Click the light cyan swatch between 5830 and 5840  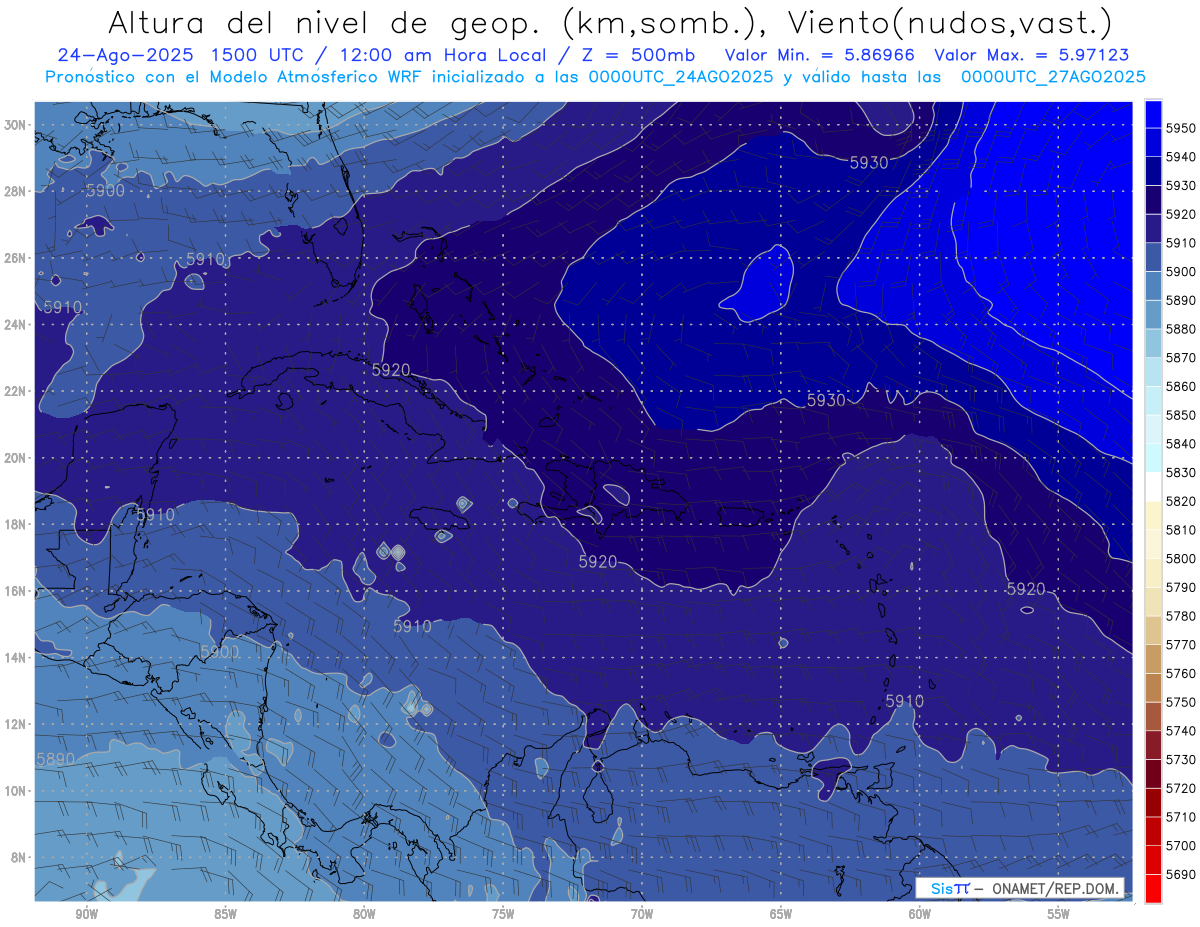pyautogui.click(x=1153, y=458)
